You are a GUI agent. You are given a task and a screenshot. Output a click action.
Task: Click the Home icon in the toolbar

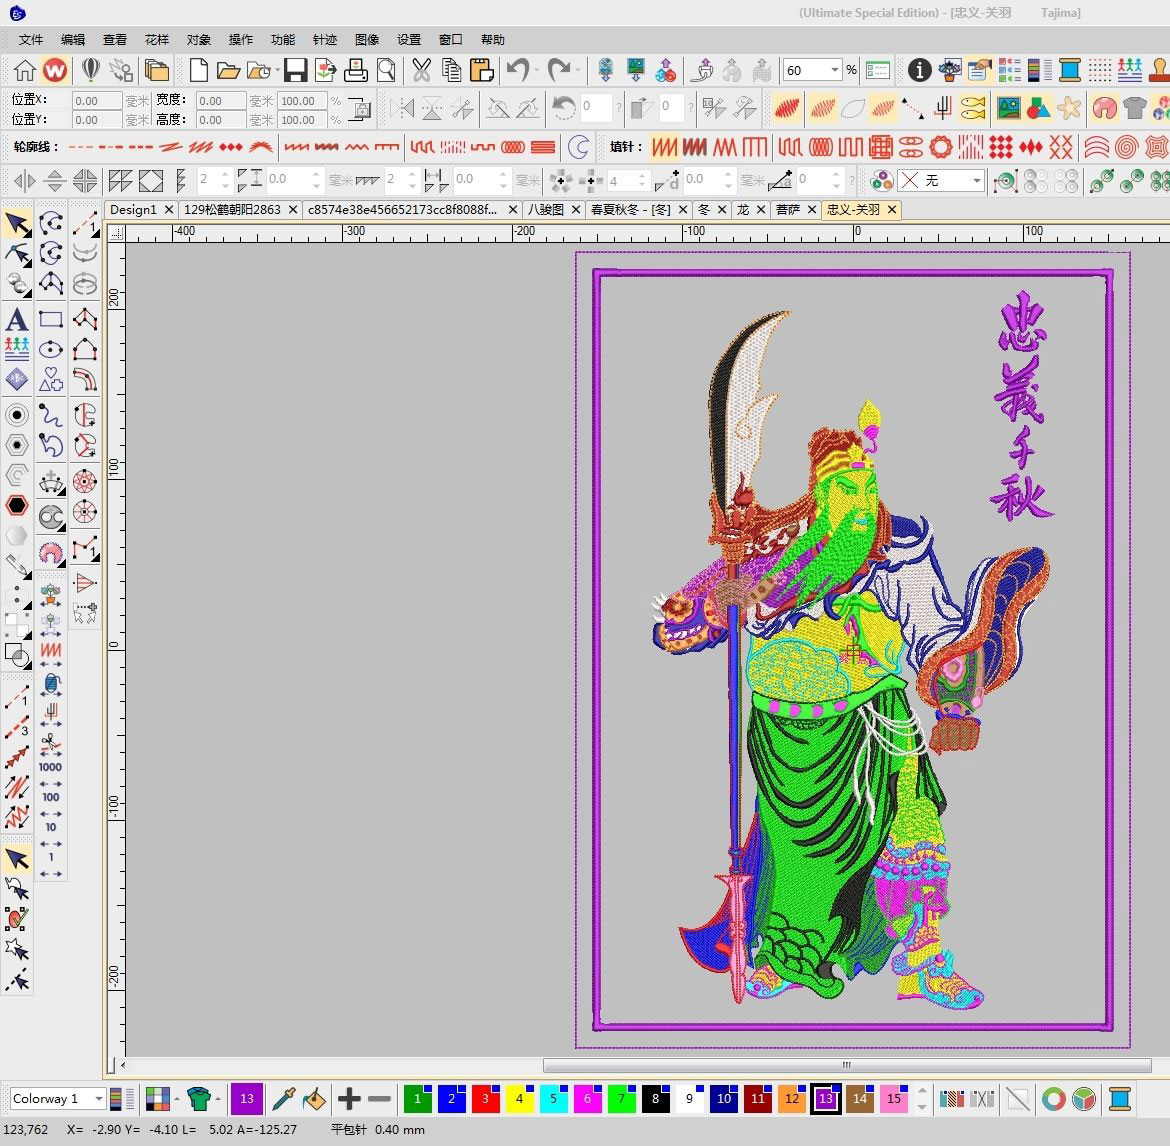pyautogui.click(x=25, y=71)
